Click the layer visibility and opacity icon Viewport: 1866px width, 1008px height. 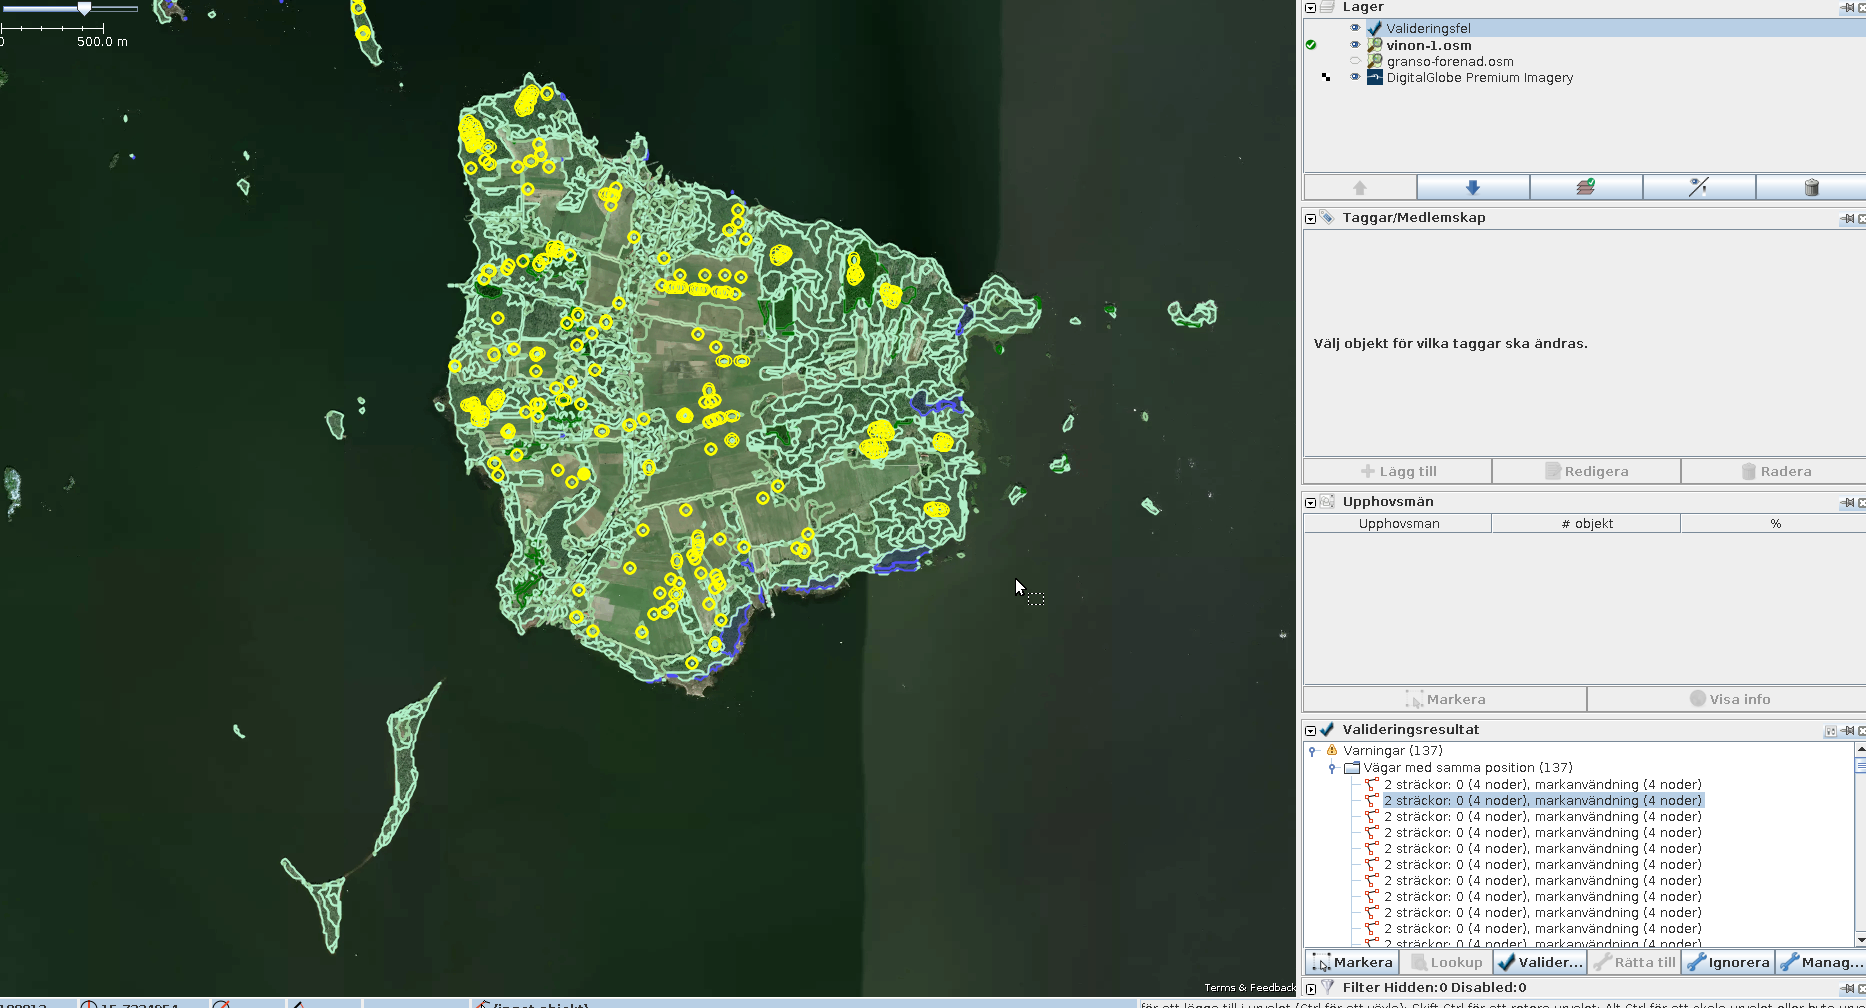(x=1698, y=187)
